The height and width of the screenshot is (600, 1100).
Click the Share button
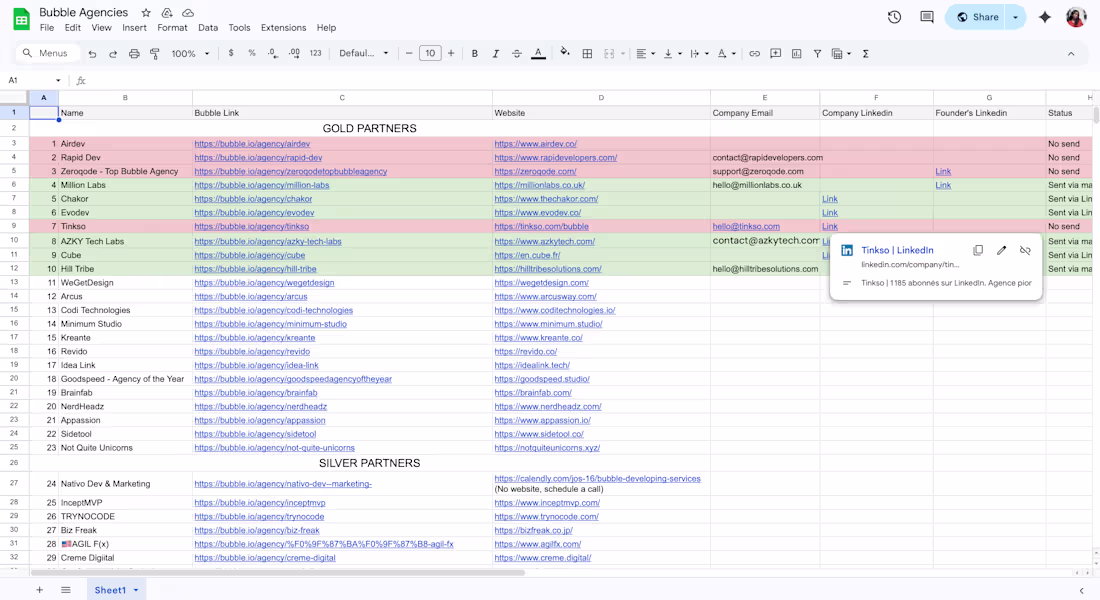tap(977, 17)
